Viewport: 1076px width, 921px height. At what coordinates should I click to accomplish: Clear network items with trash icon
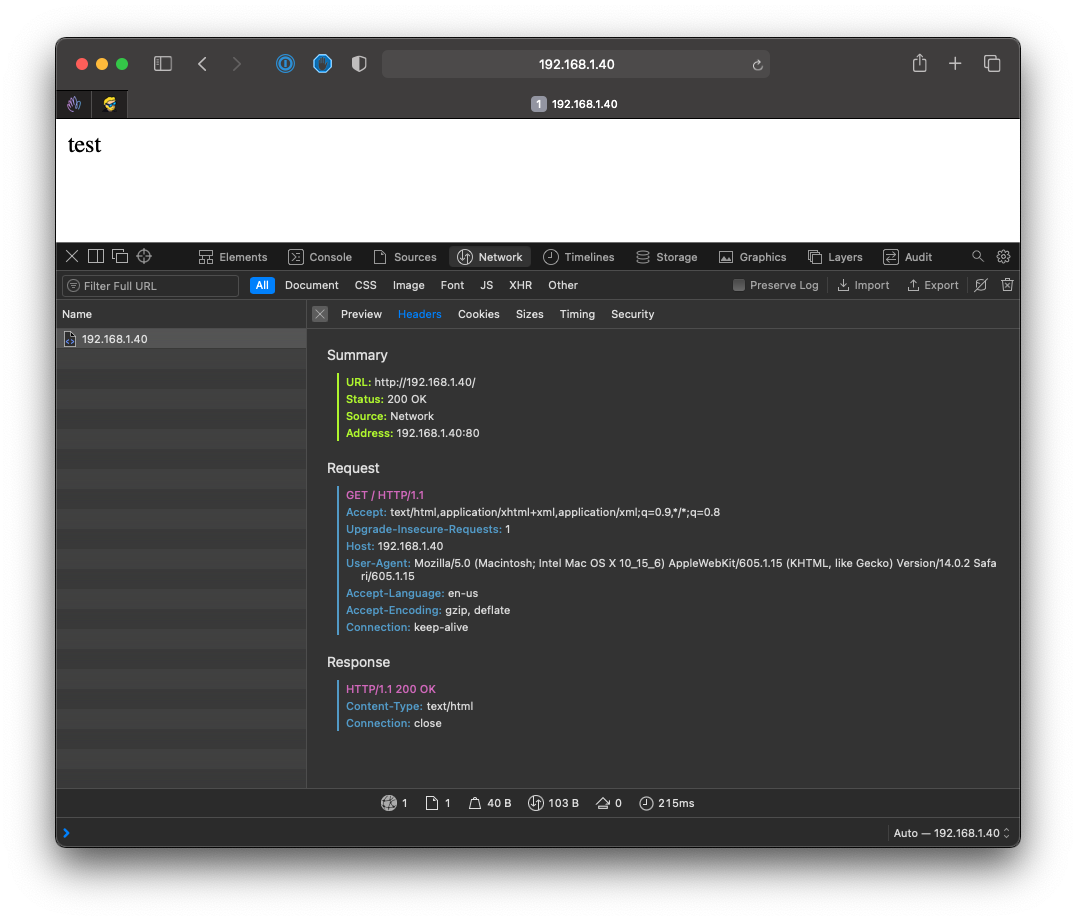1007,285
